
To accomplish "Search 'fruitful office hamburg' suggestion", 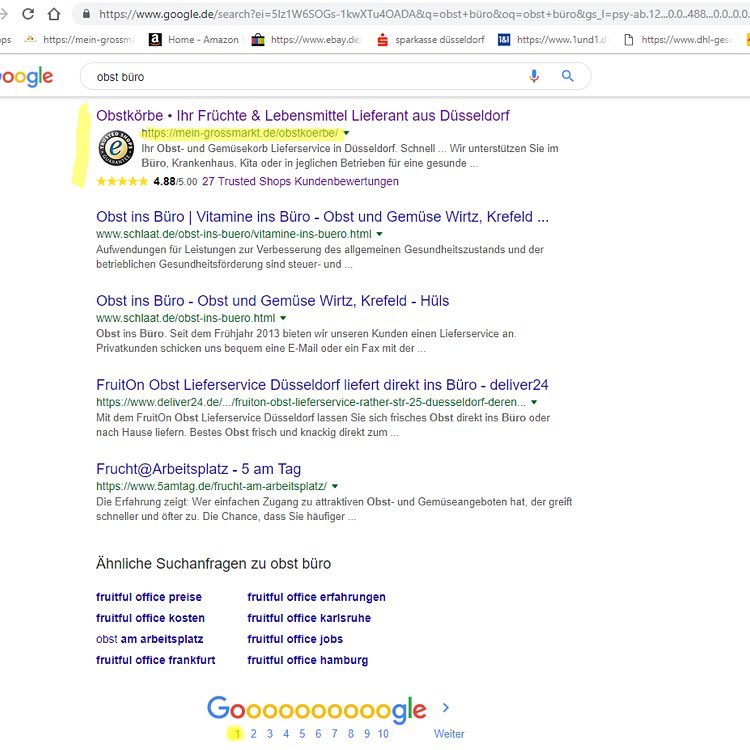I will [x=308, y=660].
